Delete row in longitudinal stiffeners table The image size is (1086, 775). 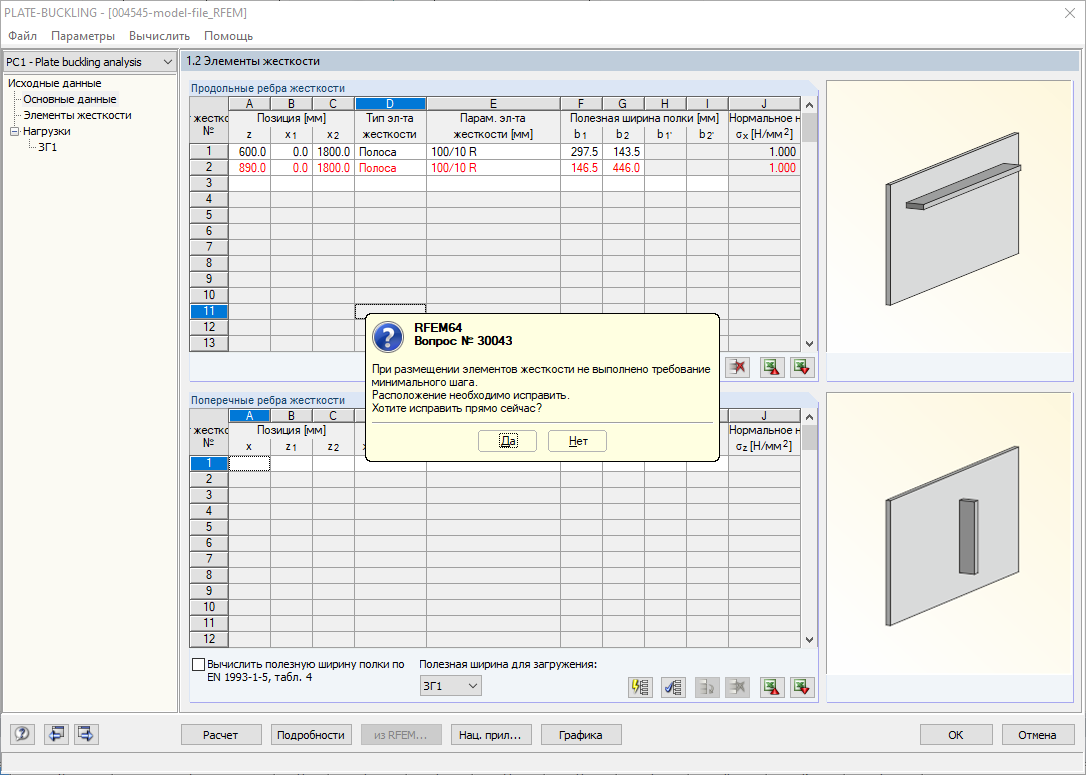click(738, 367)
